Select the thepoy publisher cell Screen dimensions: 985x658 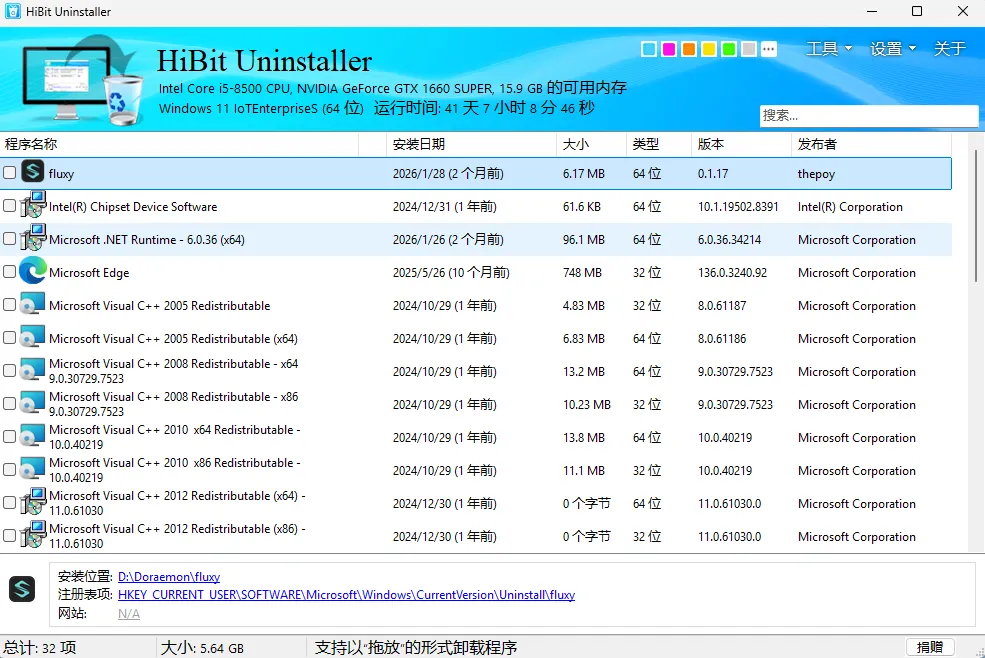816,174
